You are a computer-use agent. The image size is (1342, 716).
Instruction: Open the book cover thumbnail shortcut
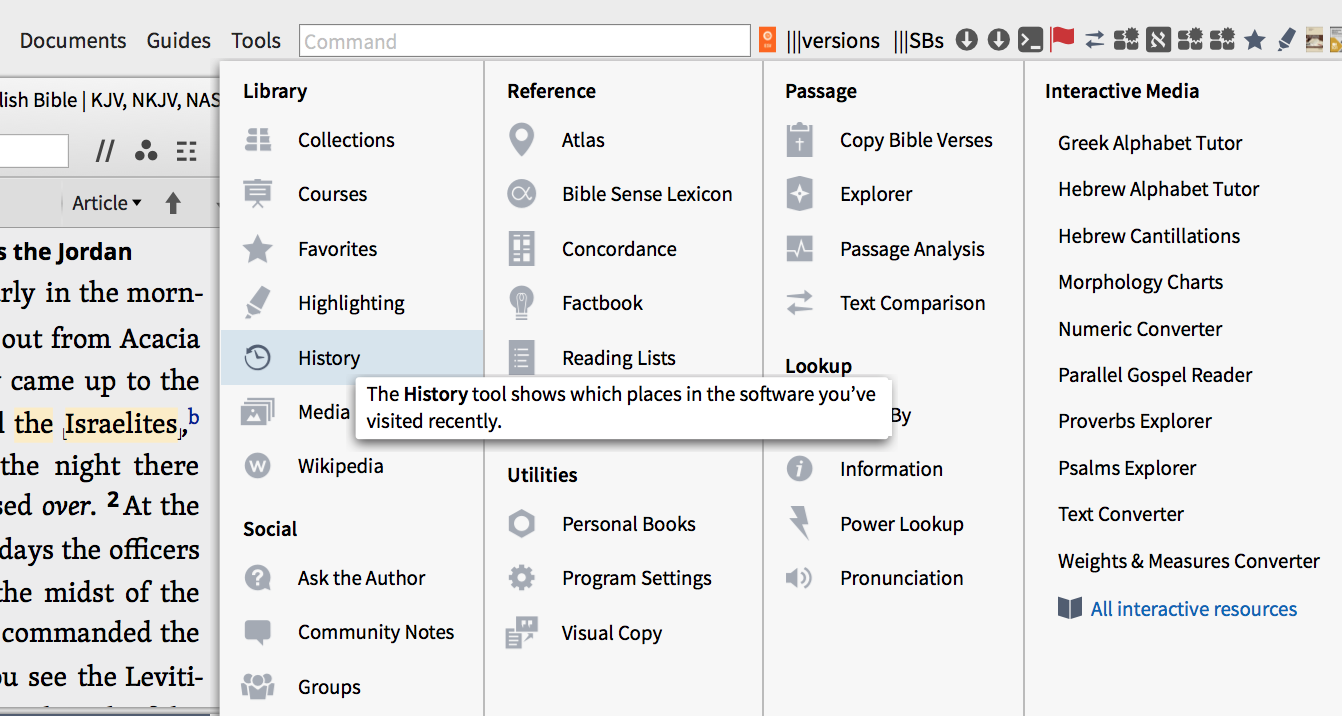point(1315,40)
